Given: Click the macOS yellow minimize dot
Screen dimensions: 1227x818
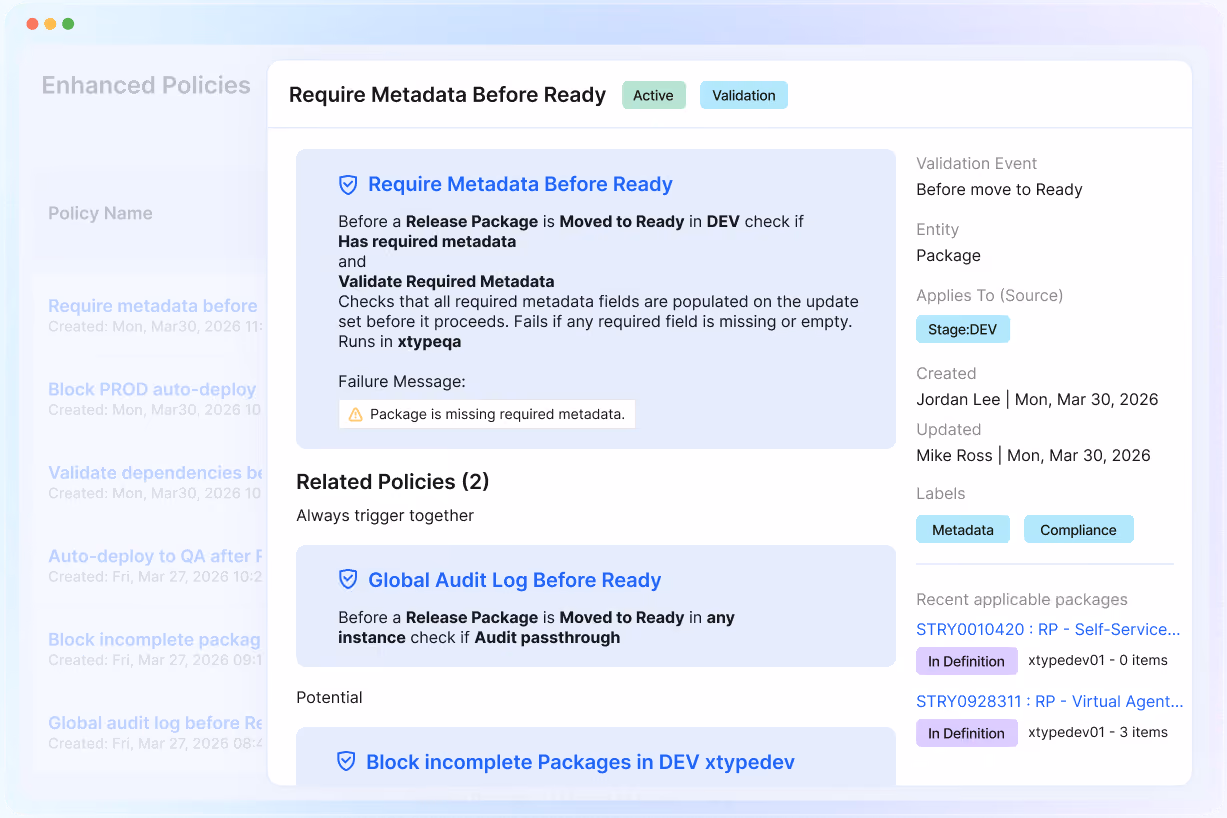Looking at the screenshot, I should click(x=50, y=23).
